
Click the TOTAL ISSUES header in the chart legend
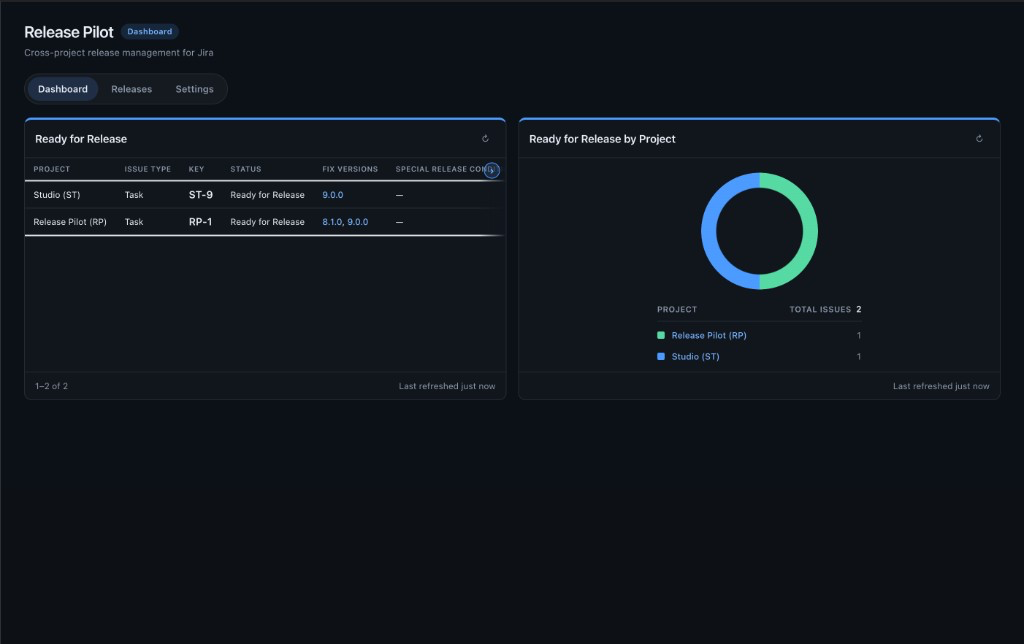pos(820,310)
